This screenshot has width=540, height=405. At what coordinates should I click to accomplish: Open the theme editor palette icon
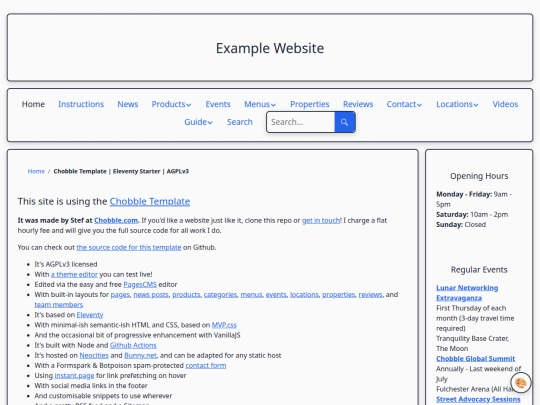pyautogui.click(x=520, y=383)
